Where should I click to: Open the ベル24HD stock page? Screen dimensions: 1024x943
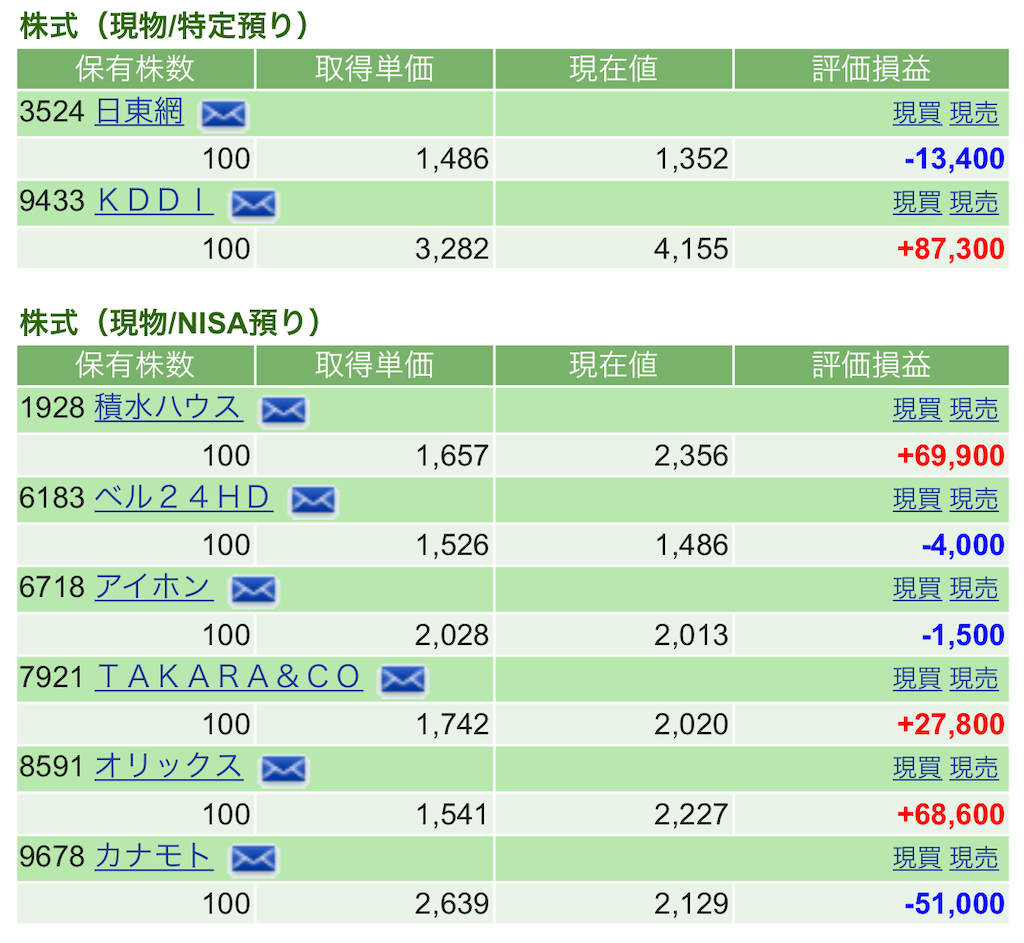tap(184, 498)
